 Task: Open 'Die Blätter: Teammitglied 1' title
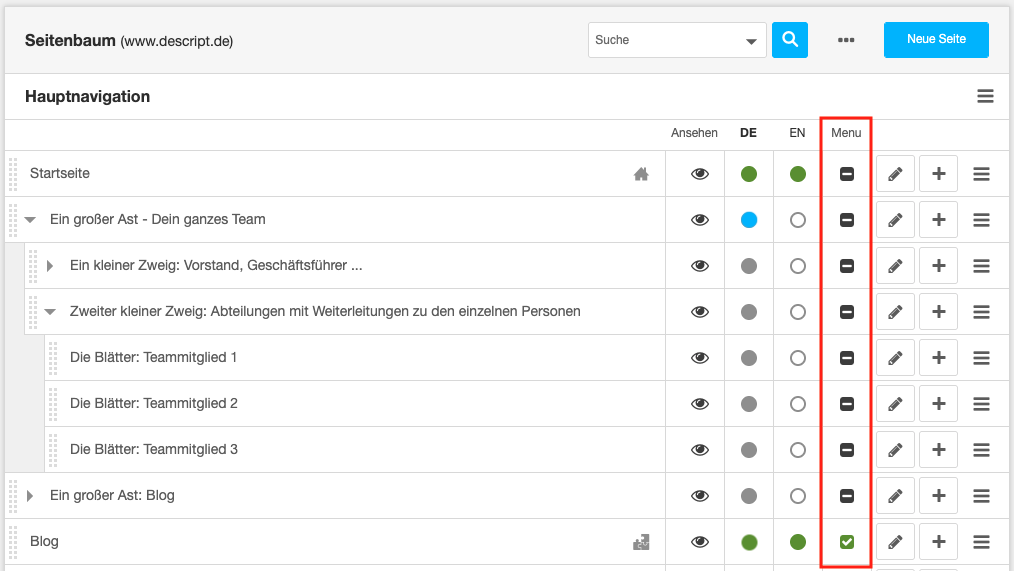[153, 358]
